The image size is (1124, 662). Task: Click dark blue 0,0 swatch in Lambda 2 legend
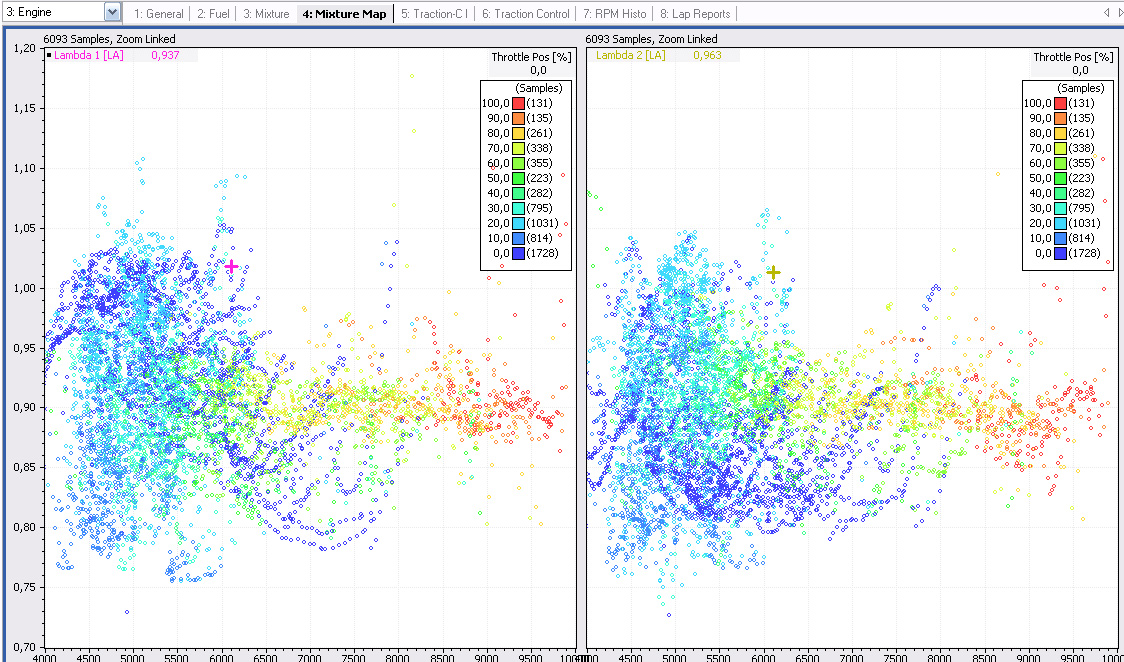point(1060,254)
